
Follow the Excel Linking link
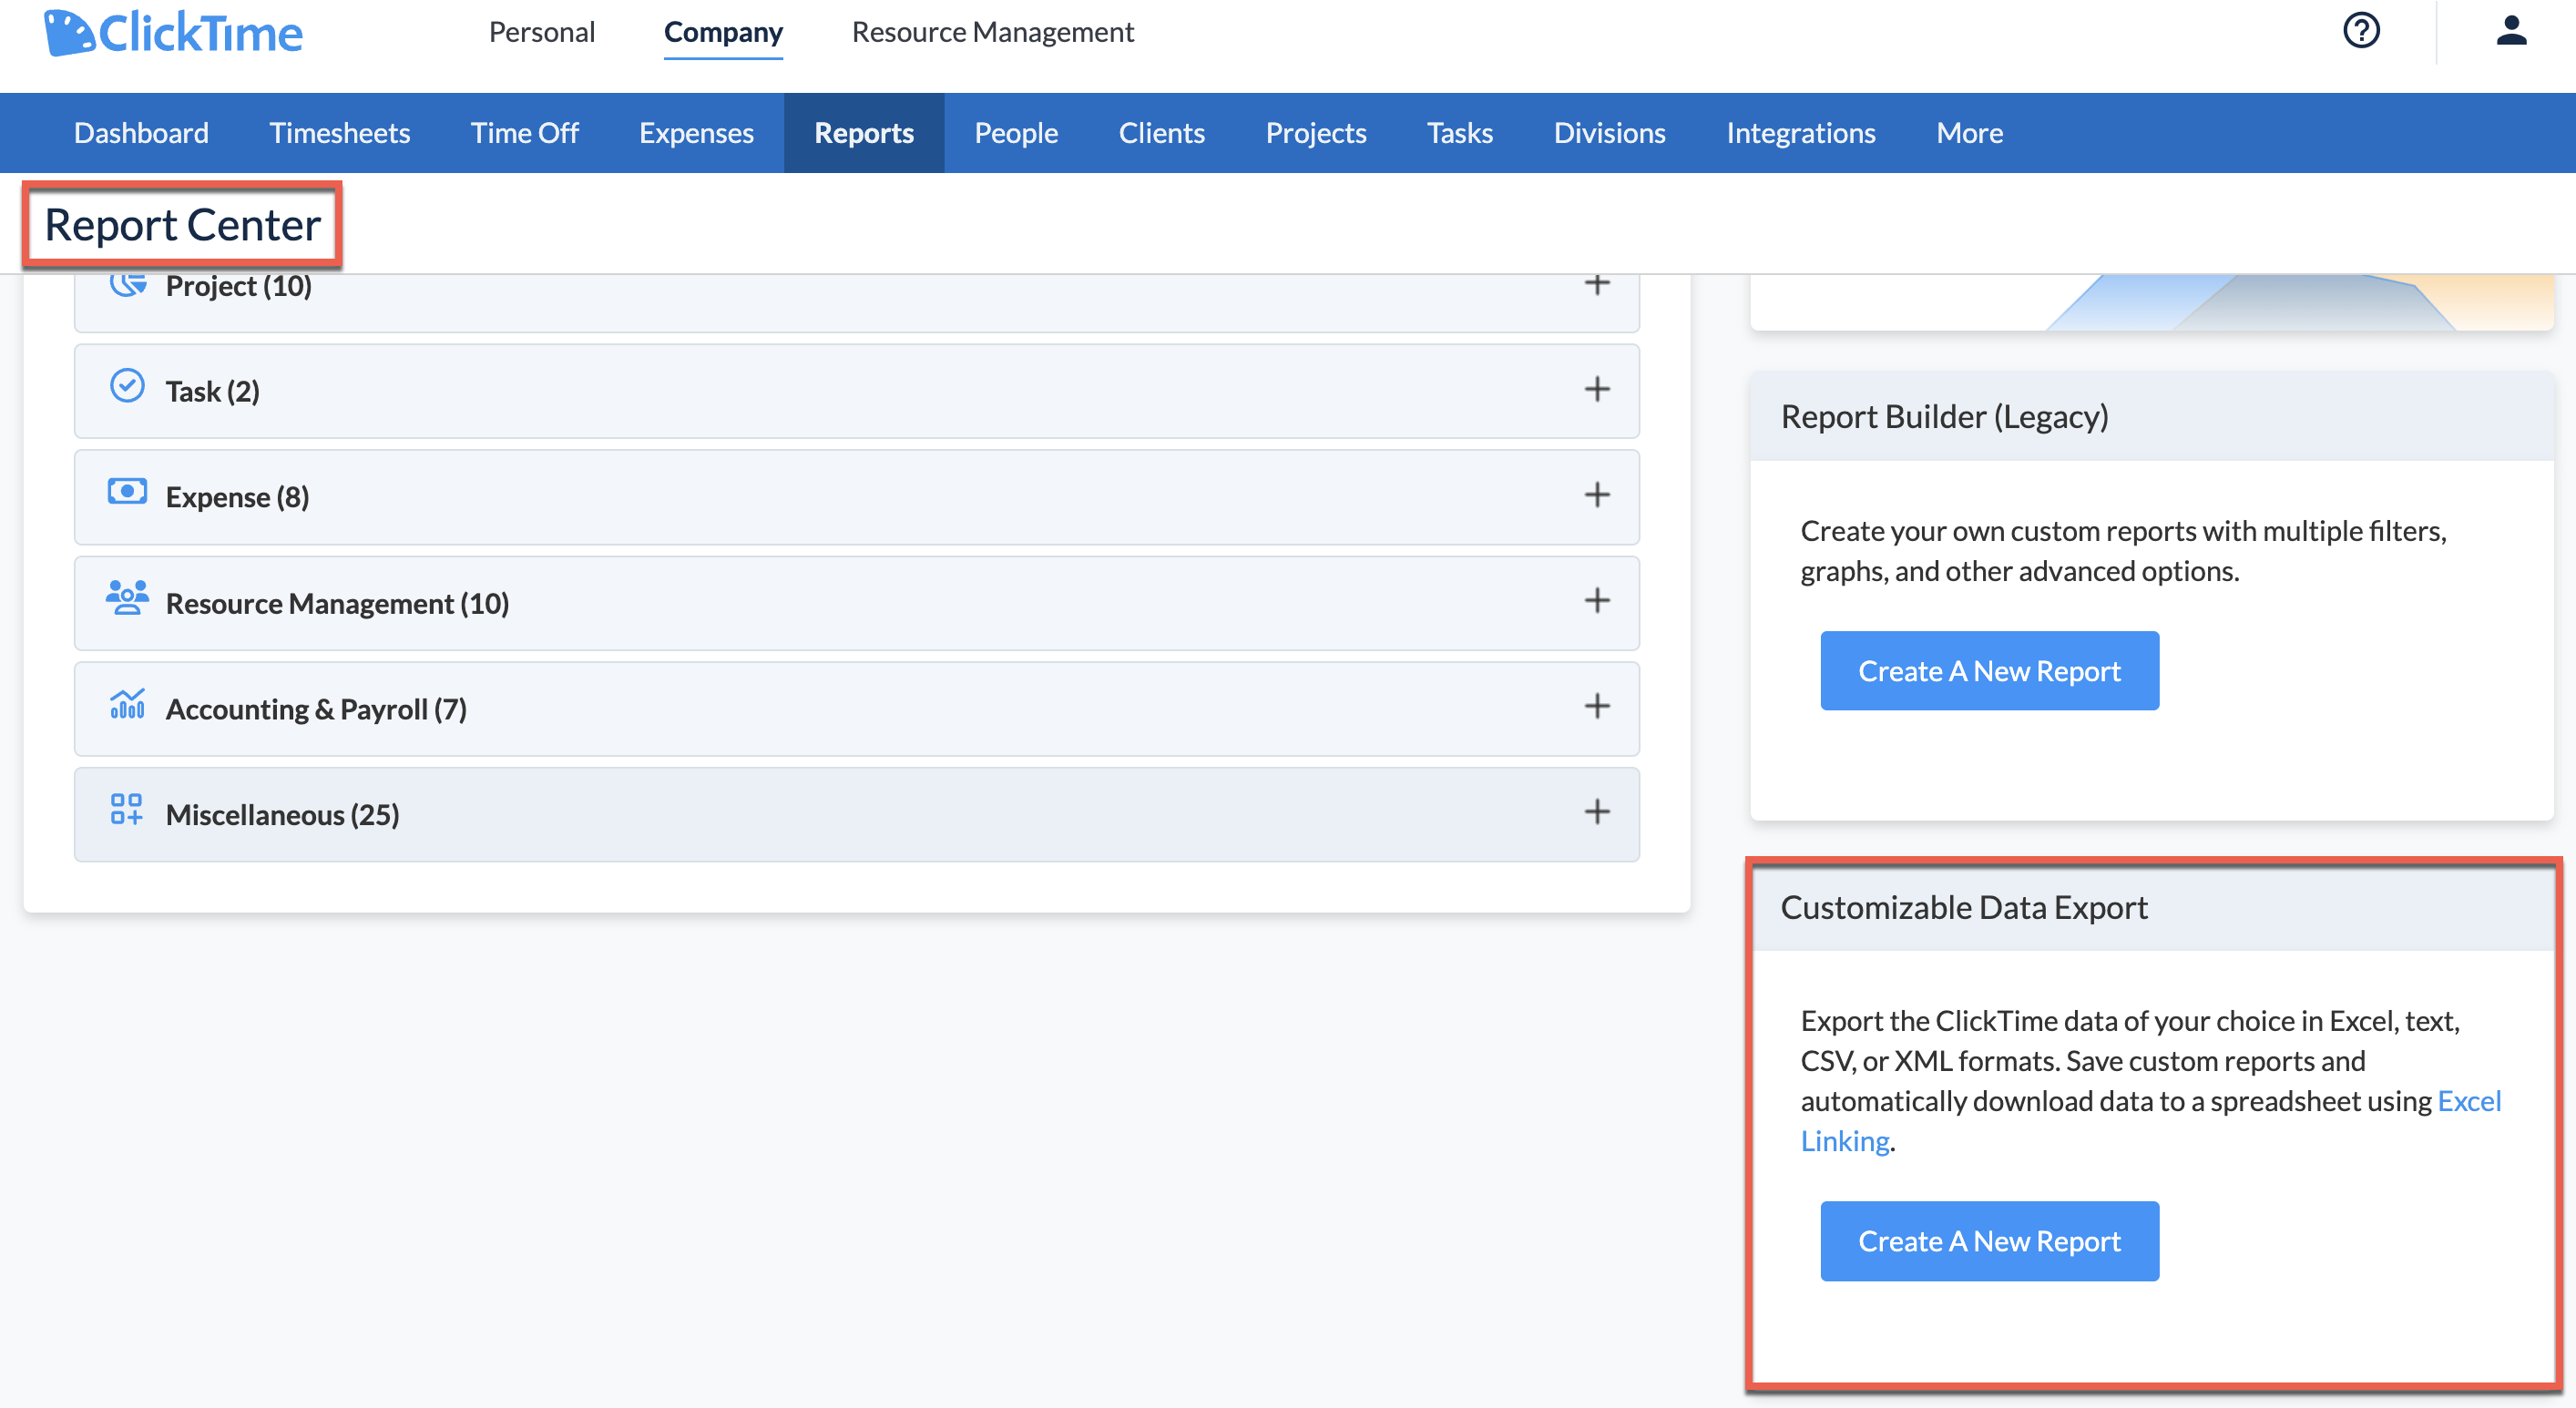click(x=2469, y=1101)
